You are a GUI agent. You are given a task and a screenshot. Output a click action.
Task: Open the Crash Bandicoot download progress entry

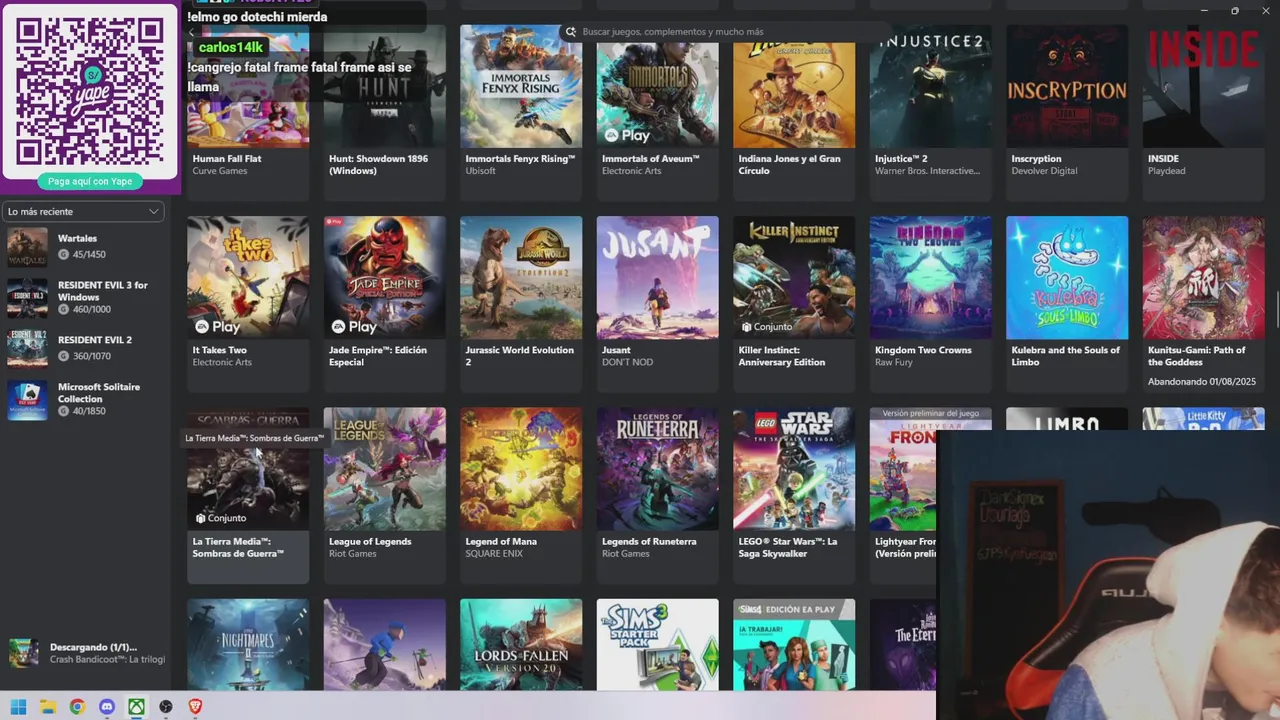tap(86, 653)
